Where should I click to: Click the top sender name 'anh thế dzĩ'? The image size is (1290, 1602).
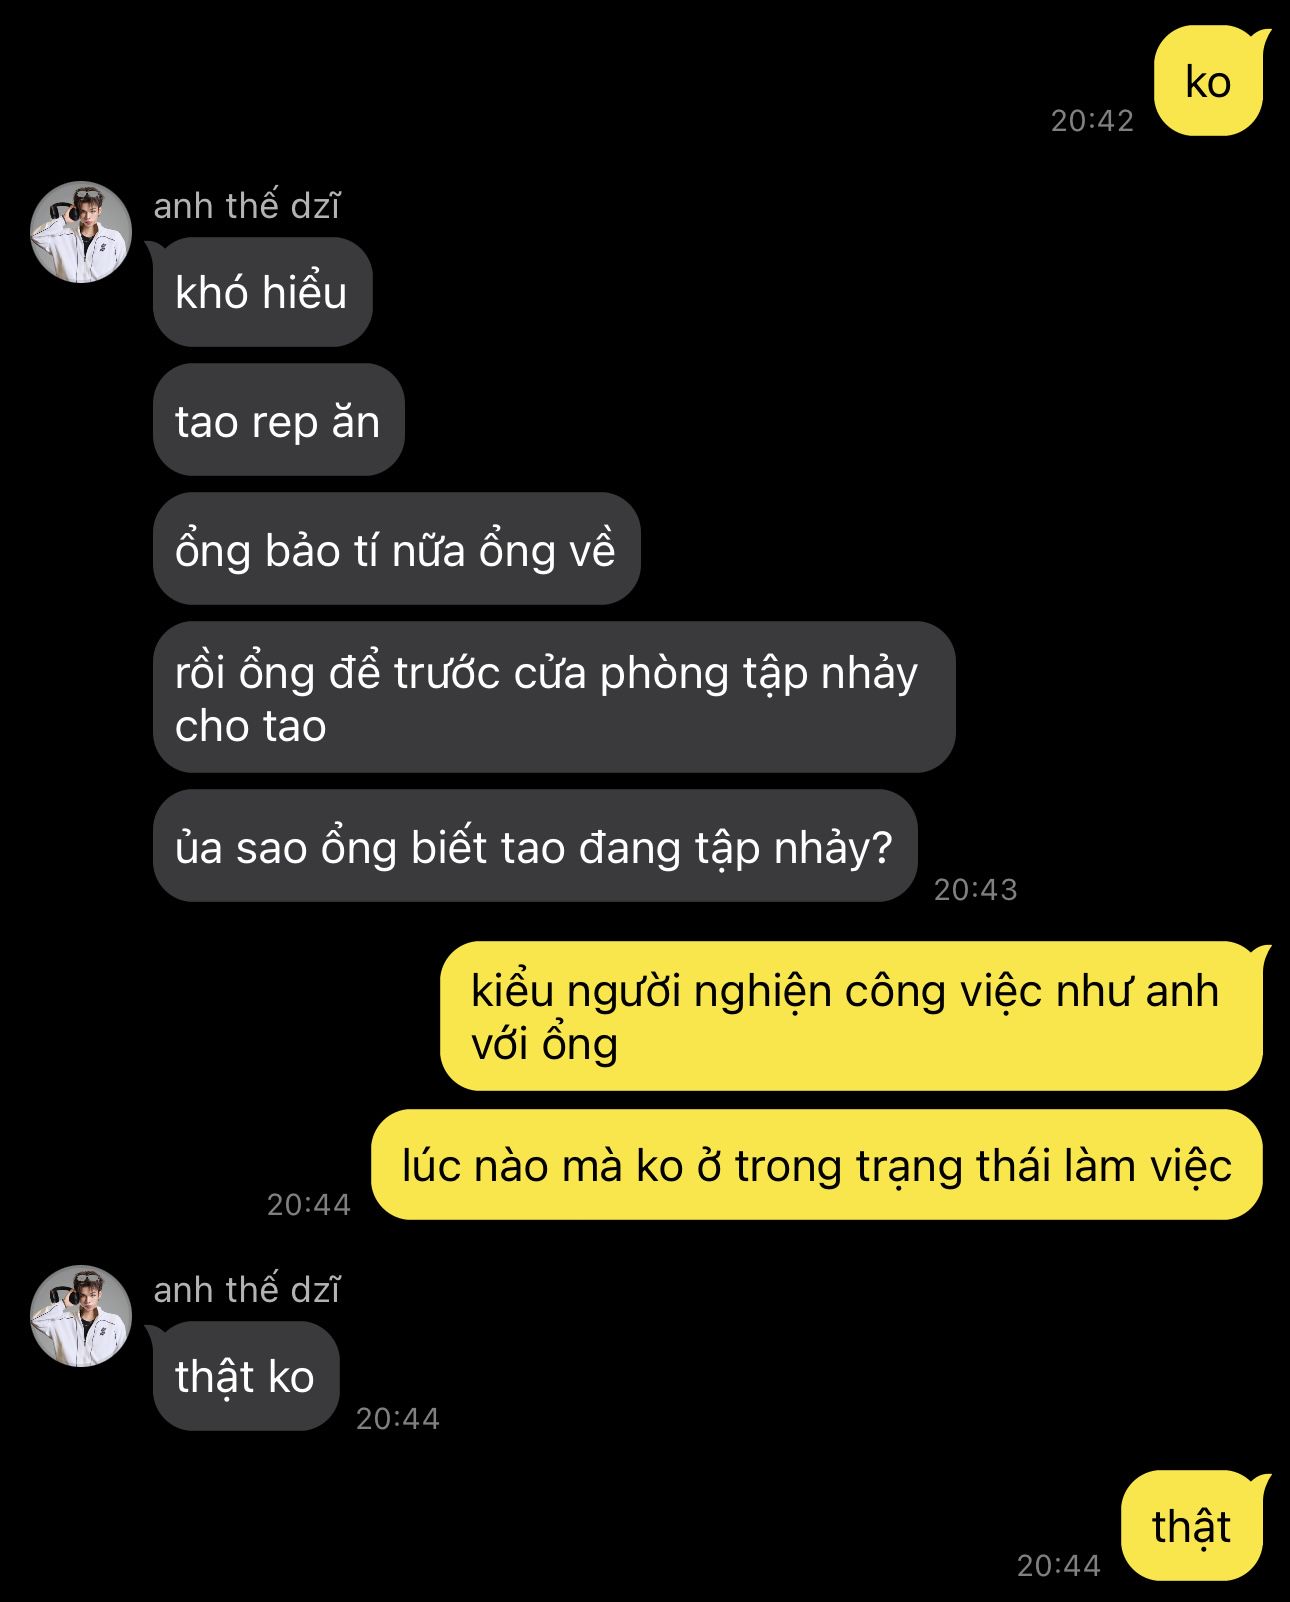247,205
